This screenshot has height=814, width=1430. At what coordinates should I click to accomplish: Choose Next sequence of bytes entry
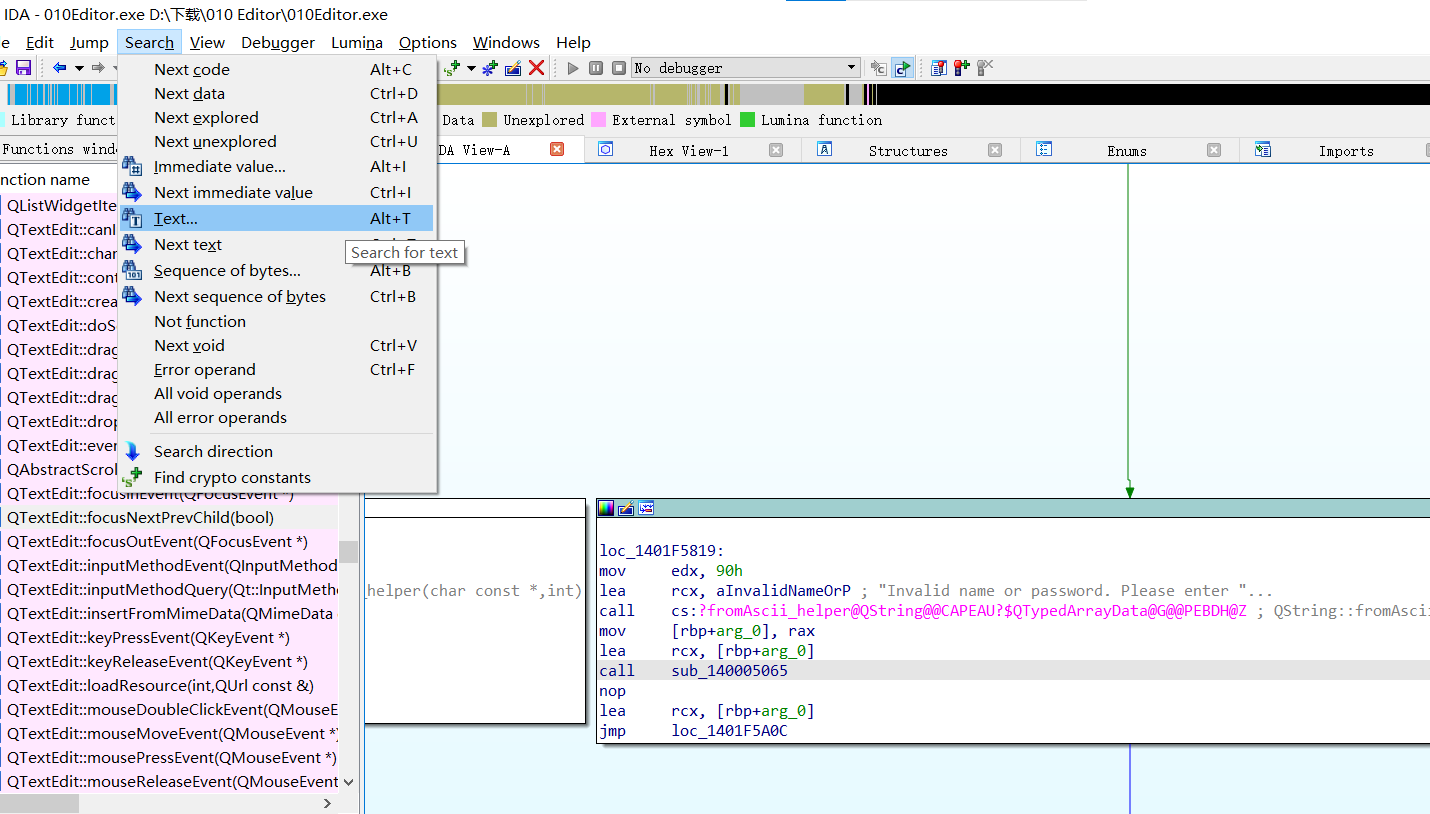point(277,296)
